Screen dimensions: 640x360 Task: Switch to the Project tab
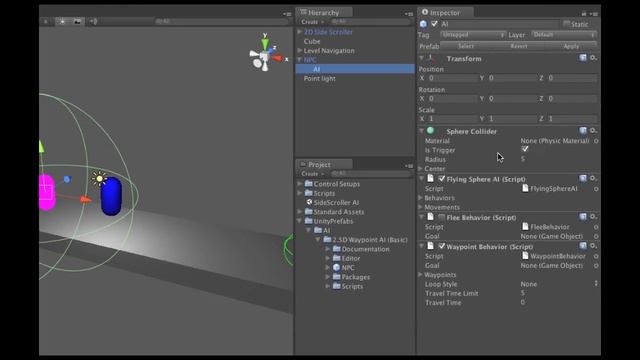pos(324,164)
